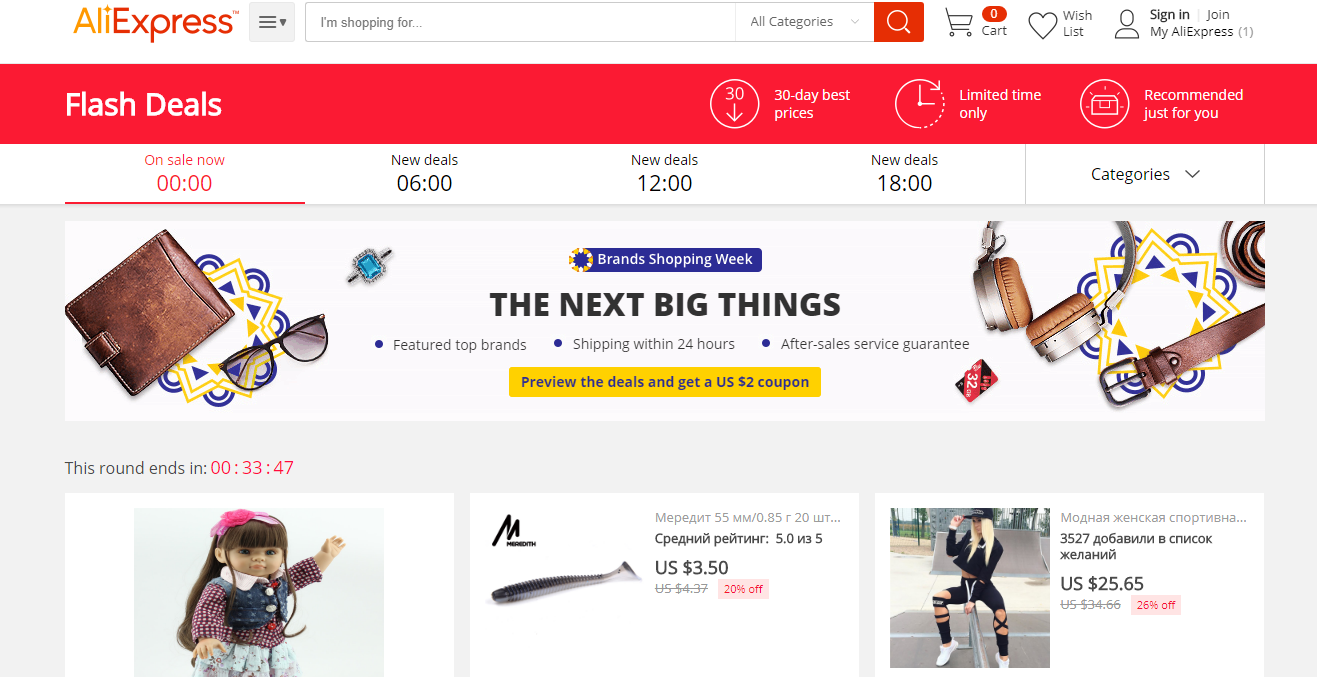Screen dimensions: 1317x677
Task: Open the Wish List heart icon
Action: 1043,25
